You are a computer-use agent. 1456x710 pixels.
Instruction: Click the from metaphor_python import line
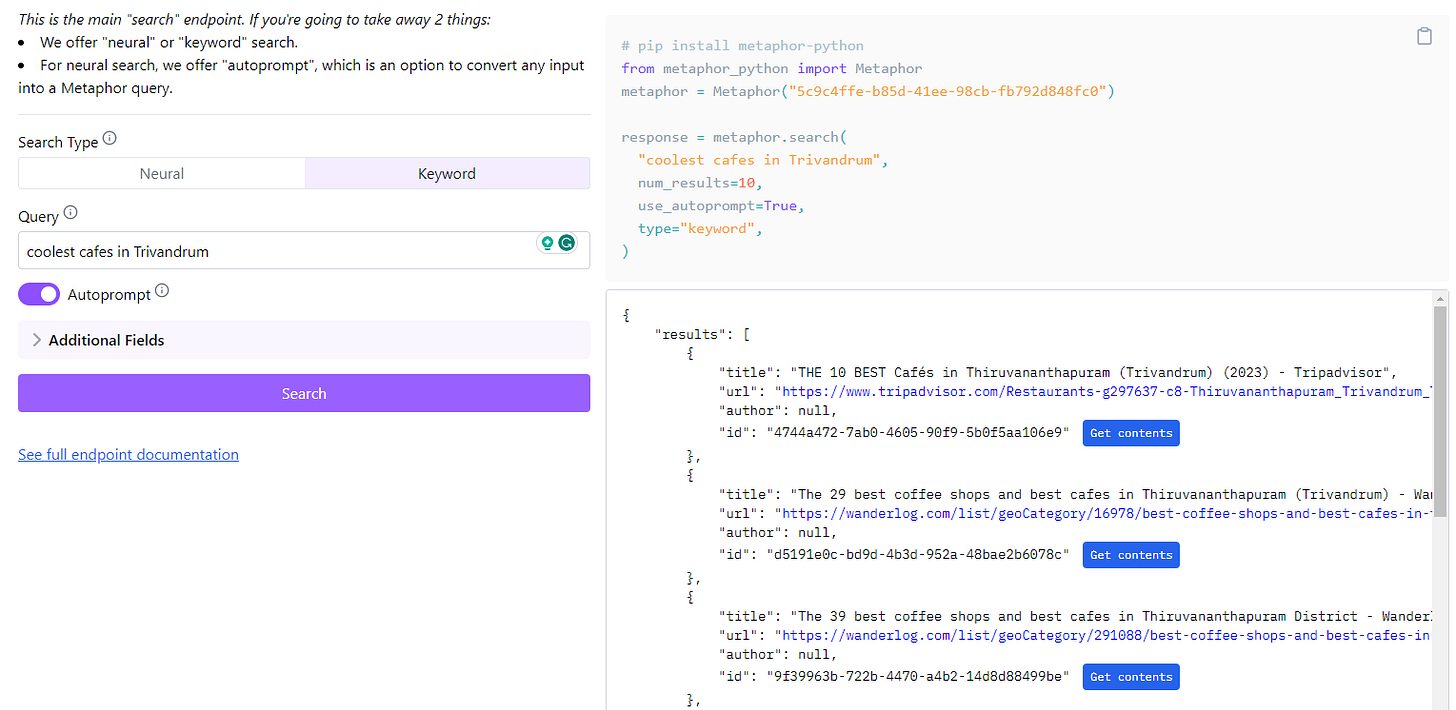coord(772,69)
